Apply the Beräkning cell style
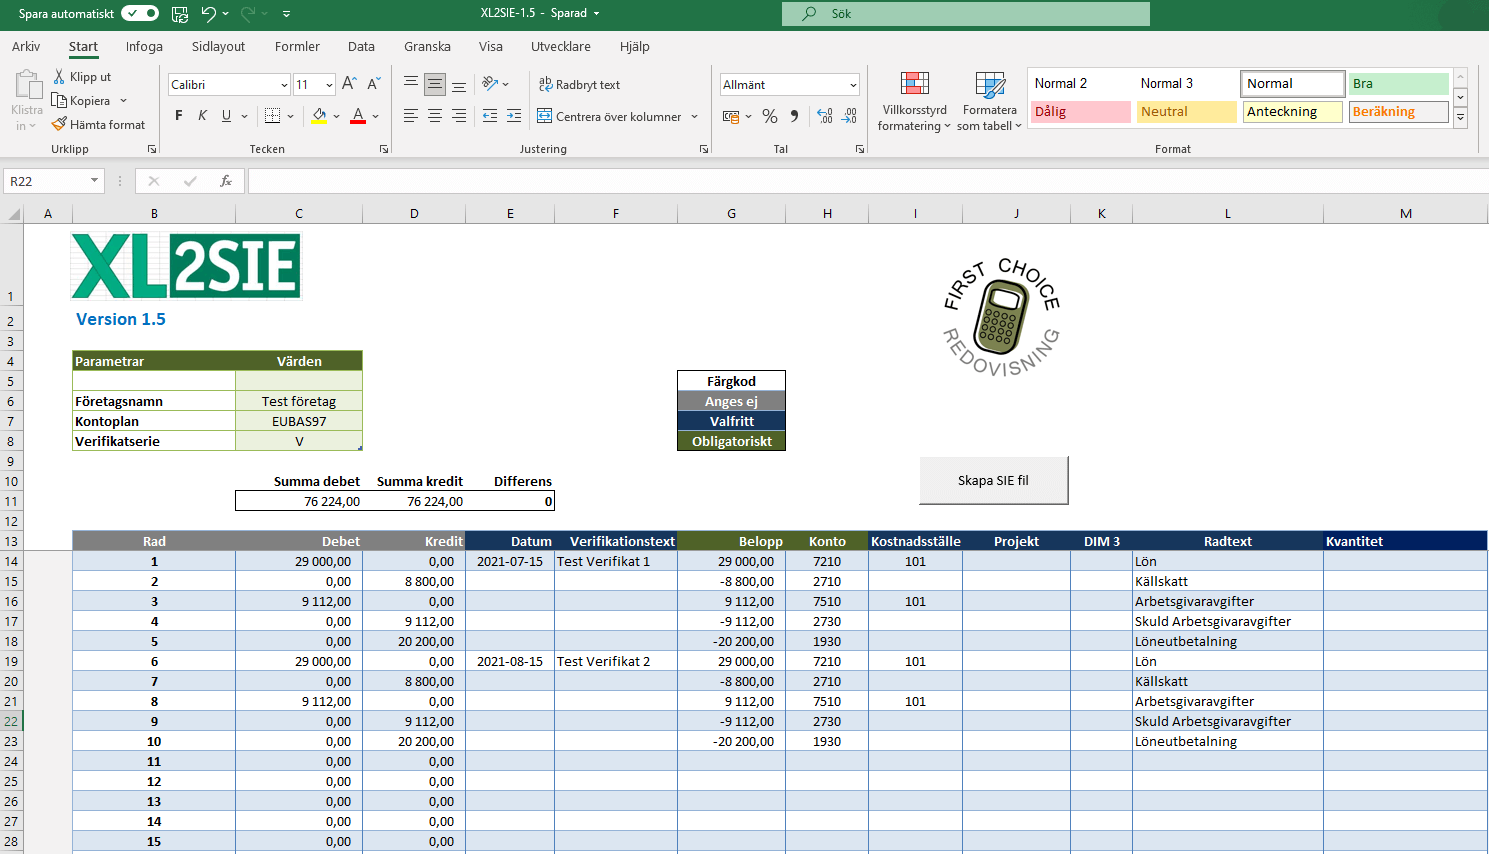 point(1399,112)
